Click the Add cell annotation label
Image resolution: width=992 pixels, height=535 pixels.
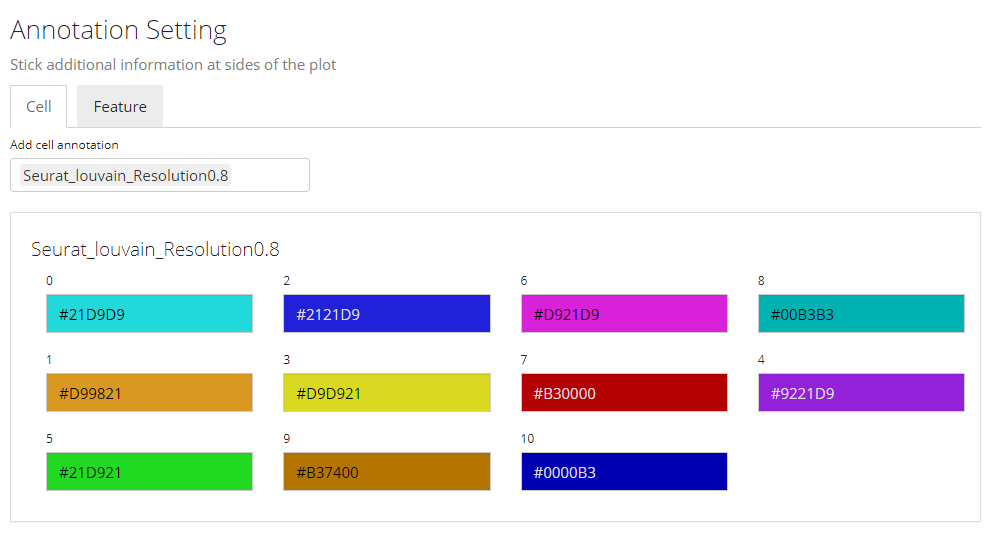click(x=64, y=145)
